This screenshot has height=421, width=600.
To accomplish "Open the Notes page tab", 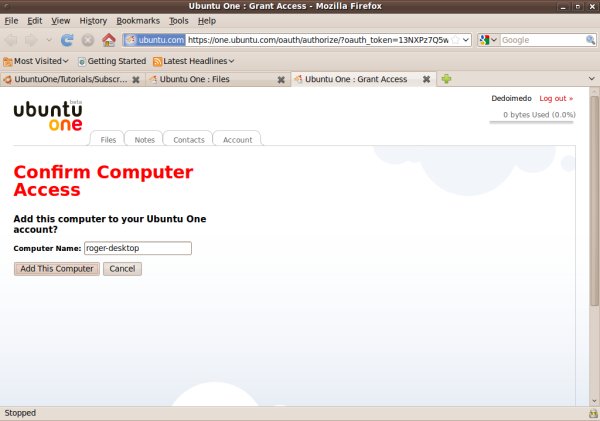I will [145, 140].
